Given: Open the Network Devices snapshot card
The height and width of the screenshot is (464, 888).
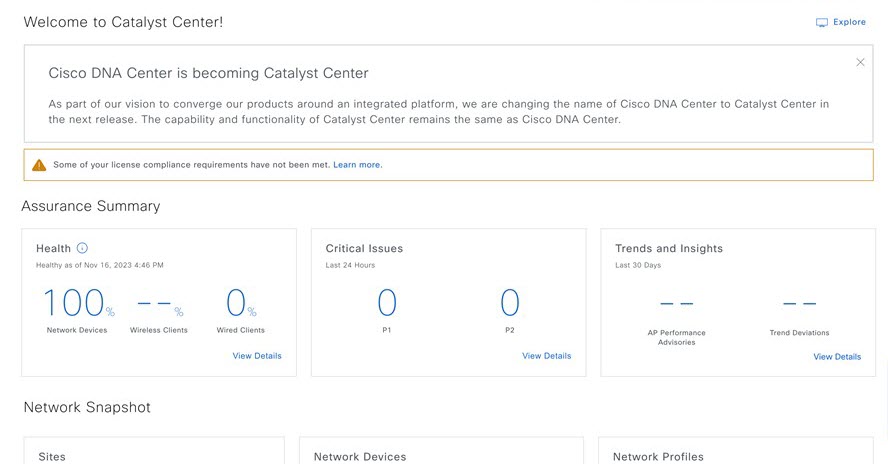Looking at the screenshot, I should click(441, 450).
